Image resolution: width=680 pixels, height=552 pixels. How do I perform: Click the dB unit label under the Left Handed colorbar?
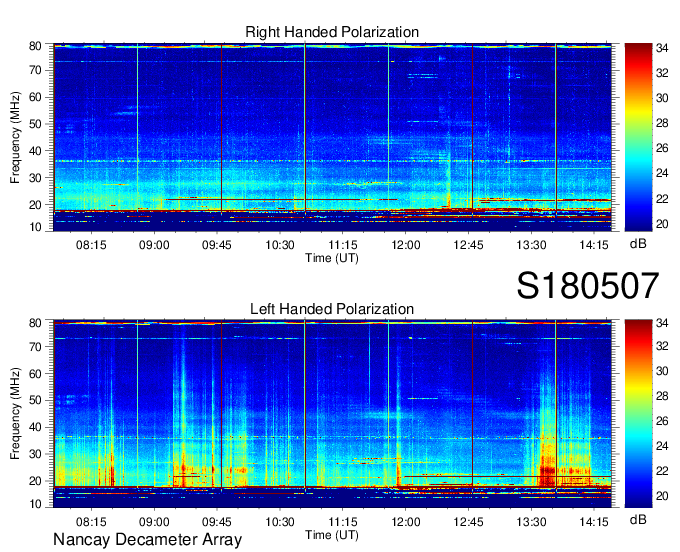pos(638,519)
